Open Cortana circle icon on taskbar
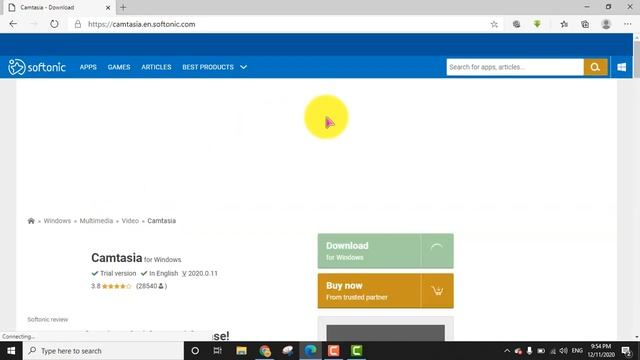The height and width of the screenshot is (360, 640). (x=195, y=351)
